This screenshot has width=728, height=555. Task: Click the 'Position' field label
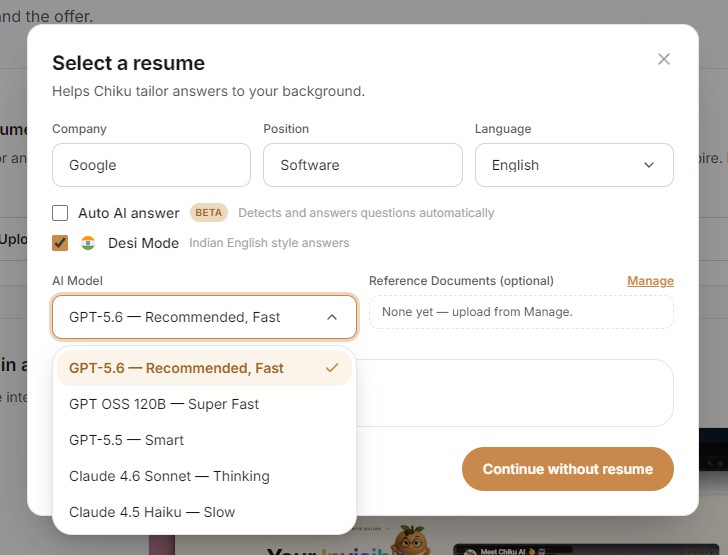pyautogui.click(x=286, y=129)
